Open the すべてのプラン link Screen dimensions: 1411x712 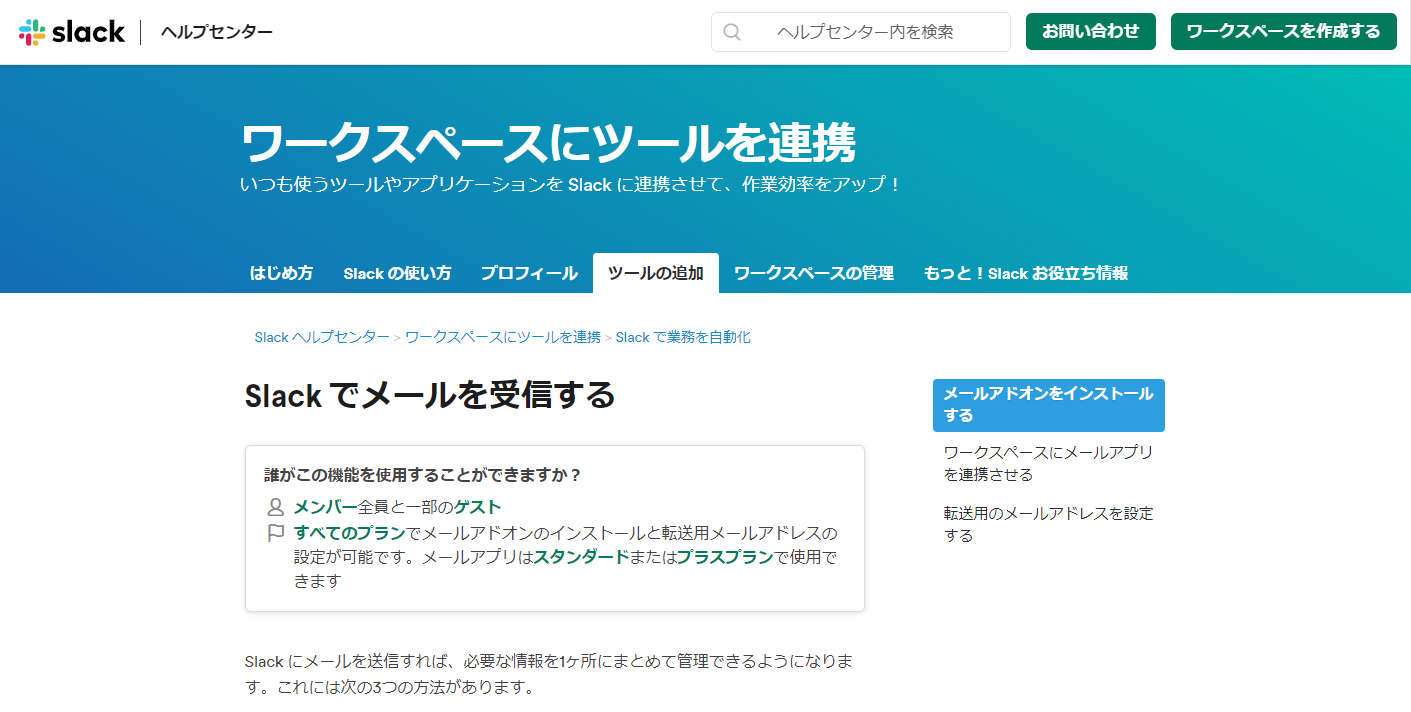(x=350, y=532)
